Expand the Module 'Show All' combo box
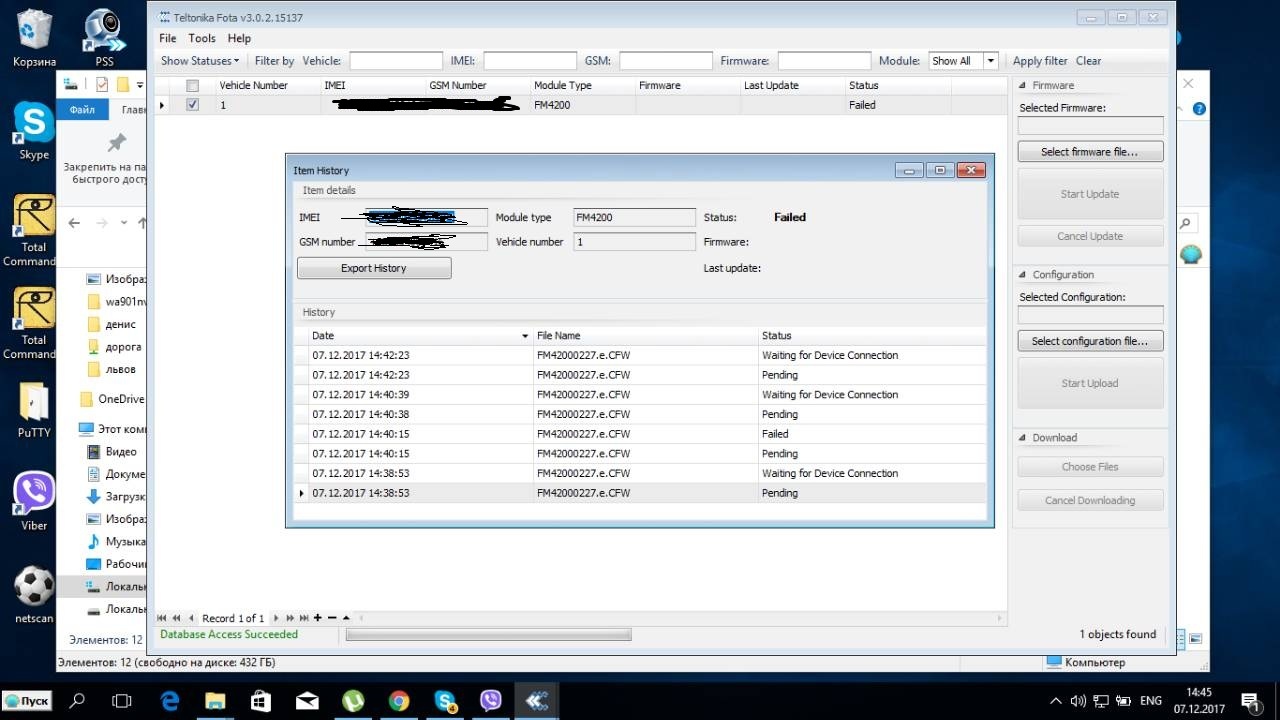The width and height of the screenshot is (1280, 720). (x=990, y=61)
